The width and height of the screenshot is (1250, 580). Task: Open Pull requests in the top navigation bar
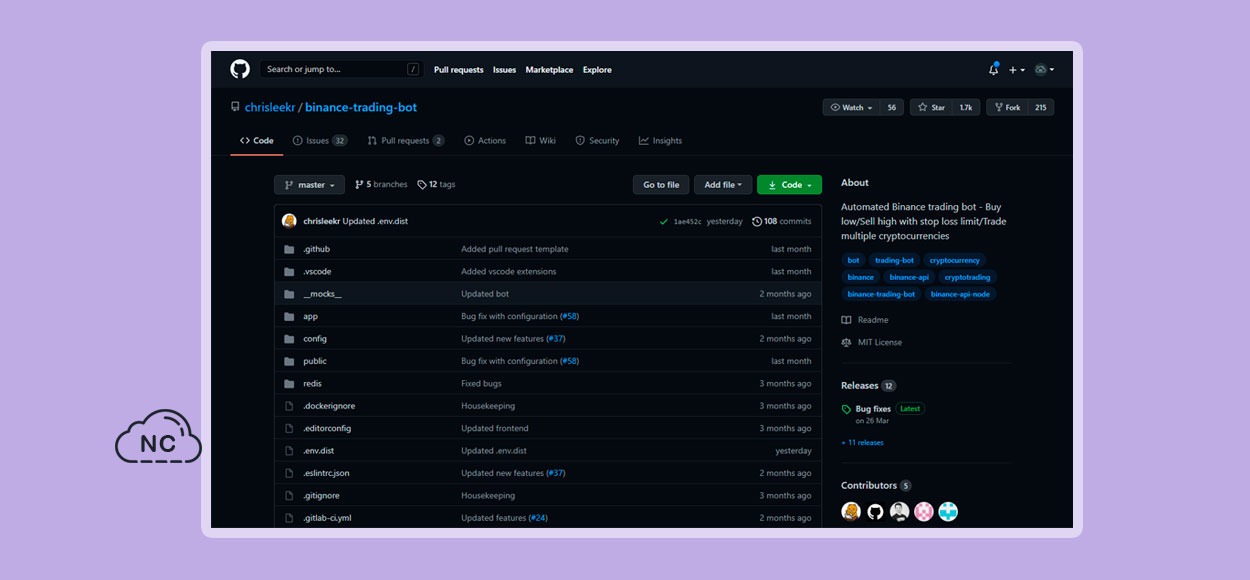coord(459,70)
